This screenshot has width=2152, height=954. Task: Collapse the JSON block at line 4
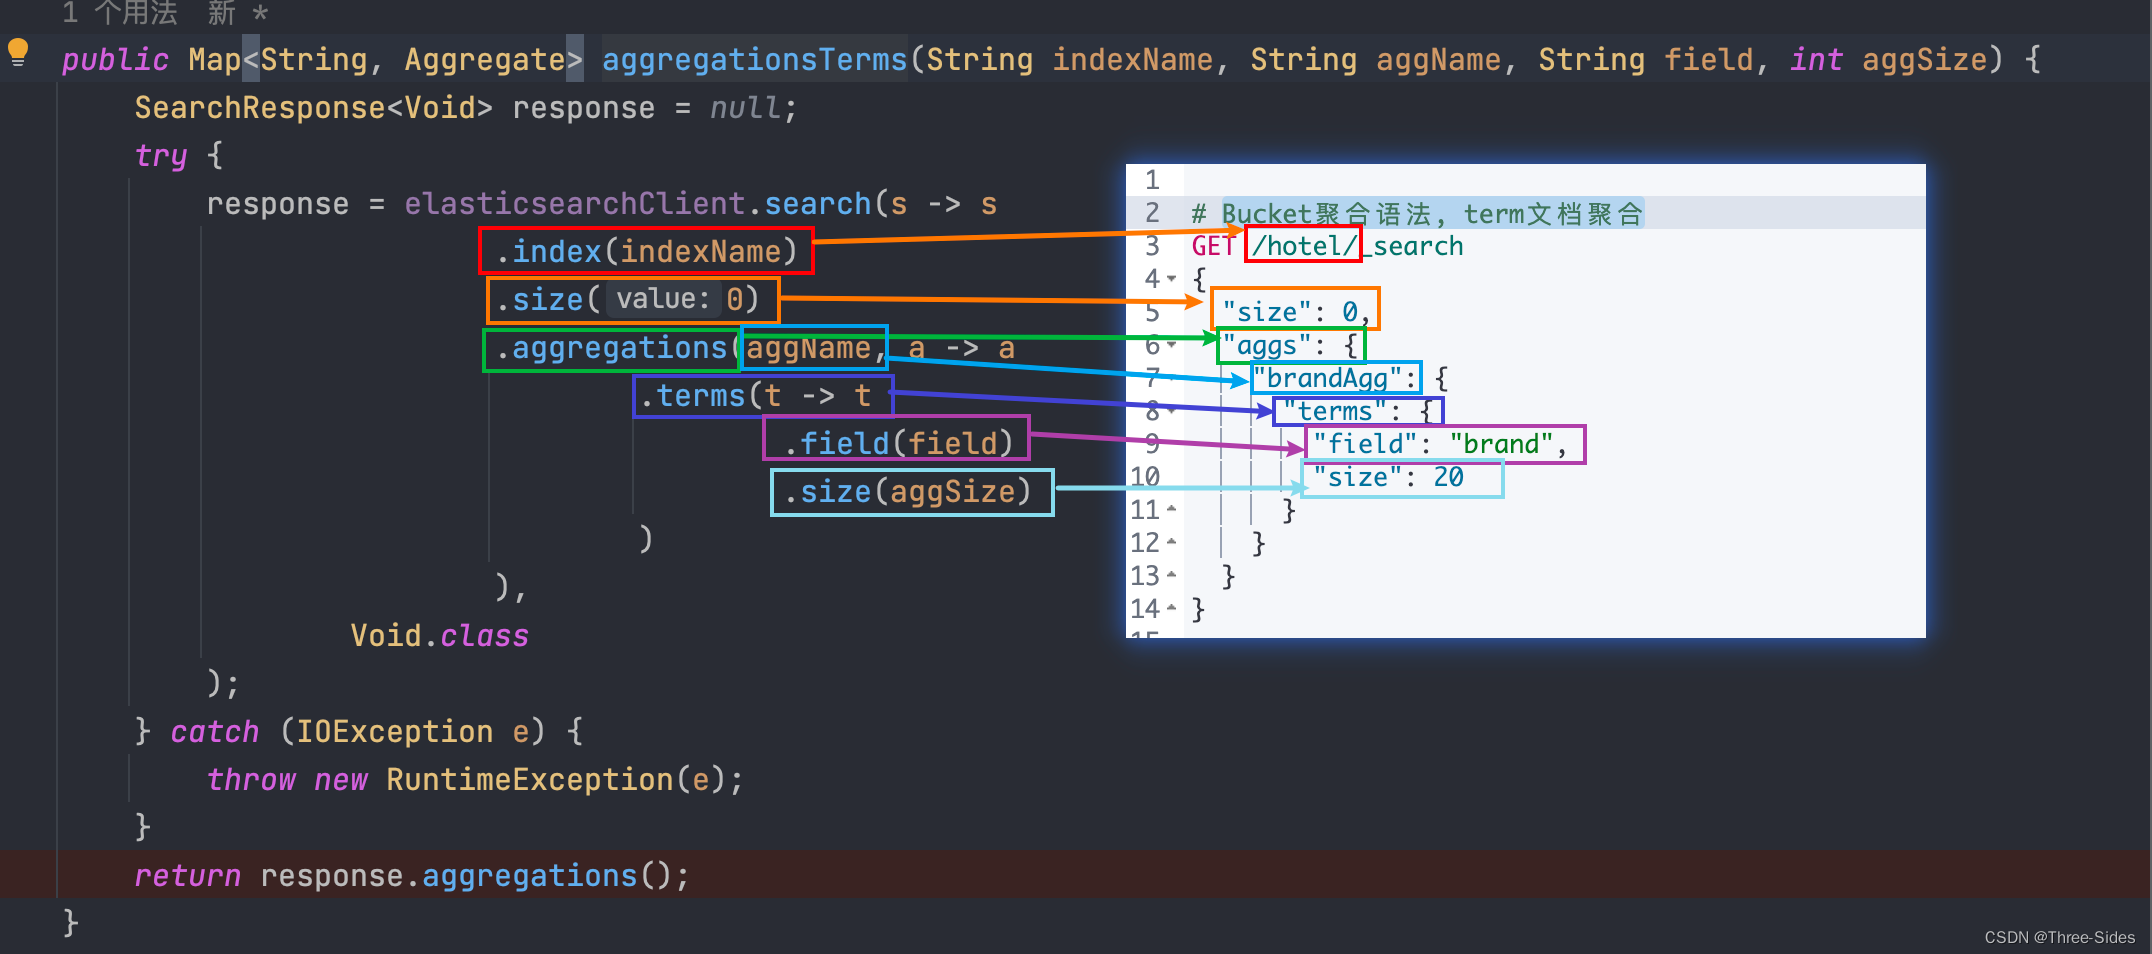point(1170,279)
